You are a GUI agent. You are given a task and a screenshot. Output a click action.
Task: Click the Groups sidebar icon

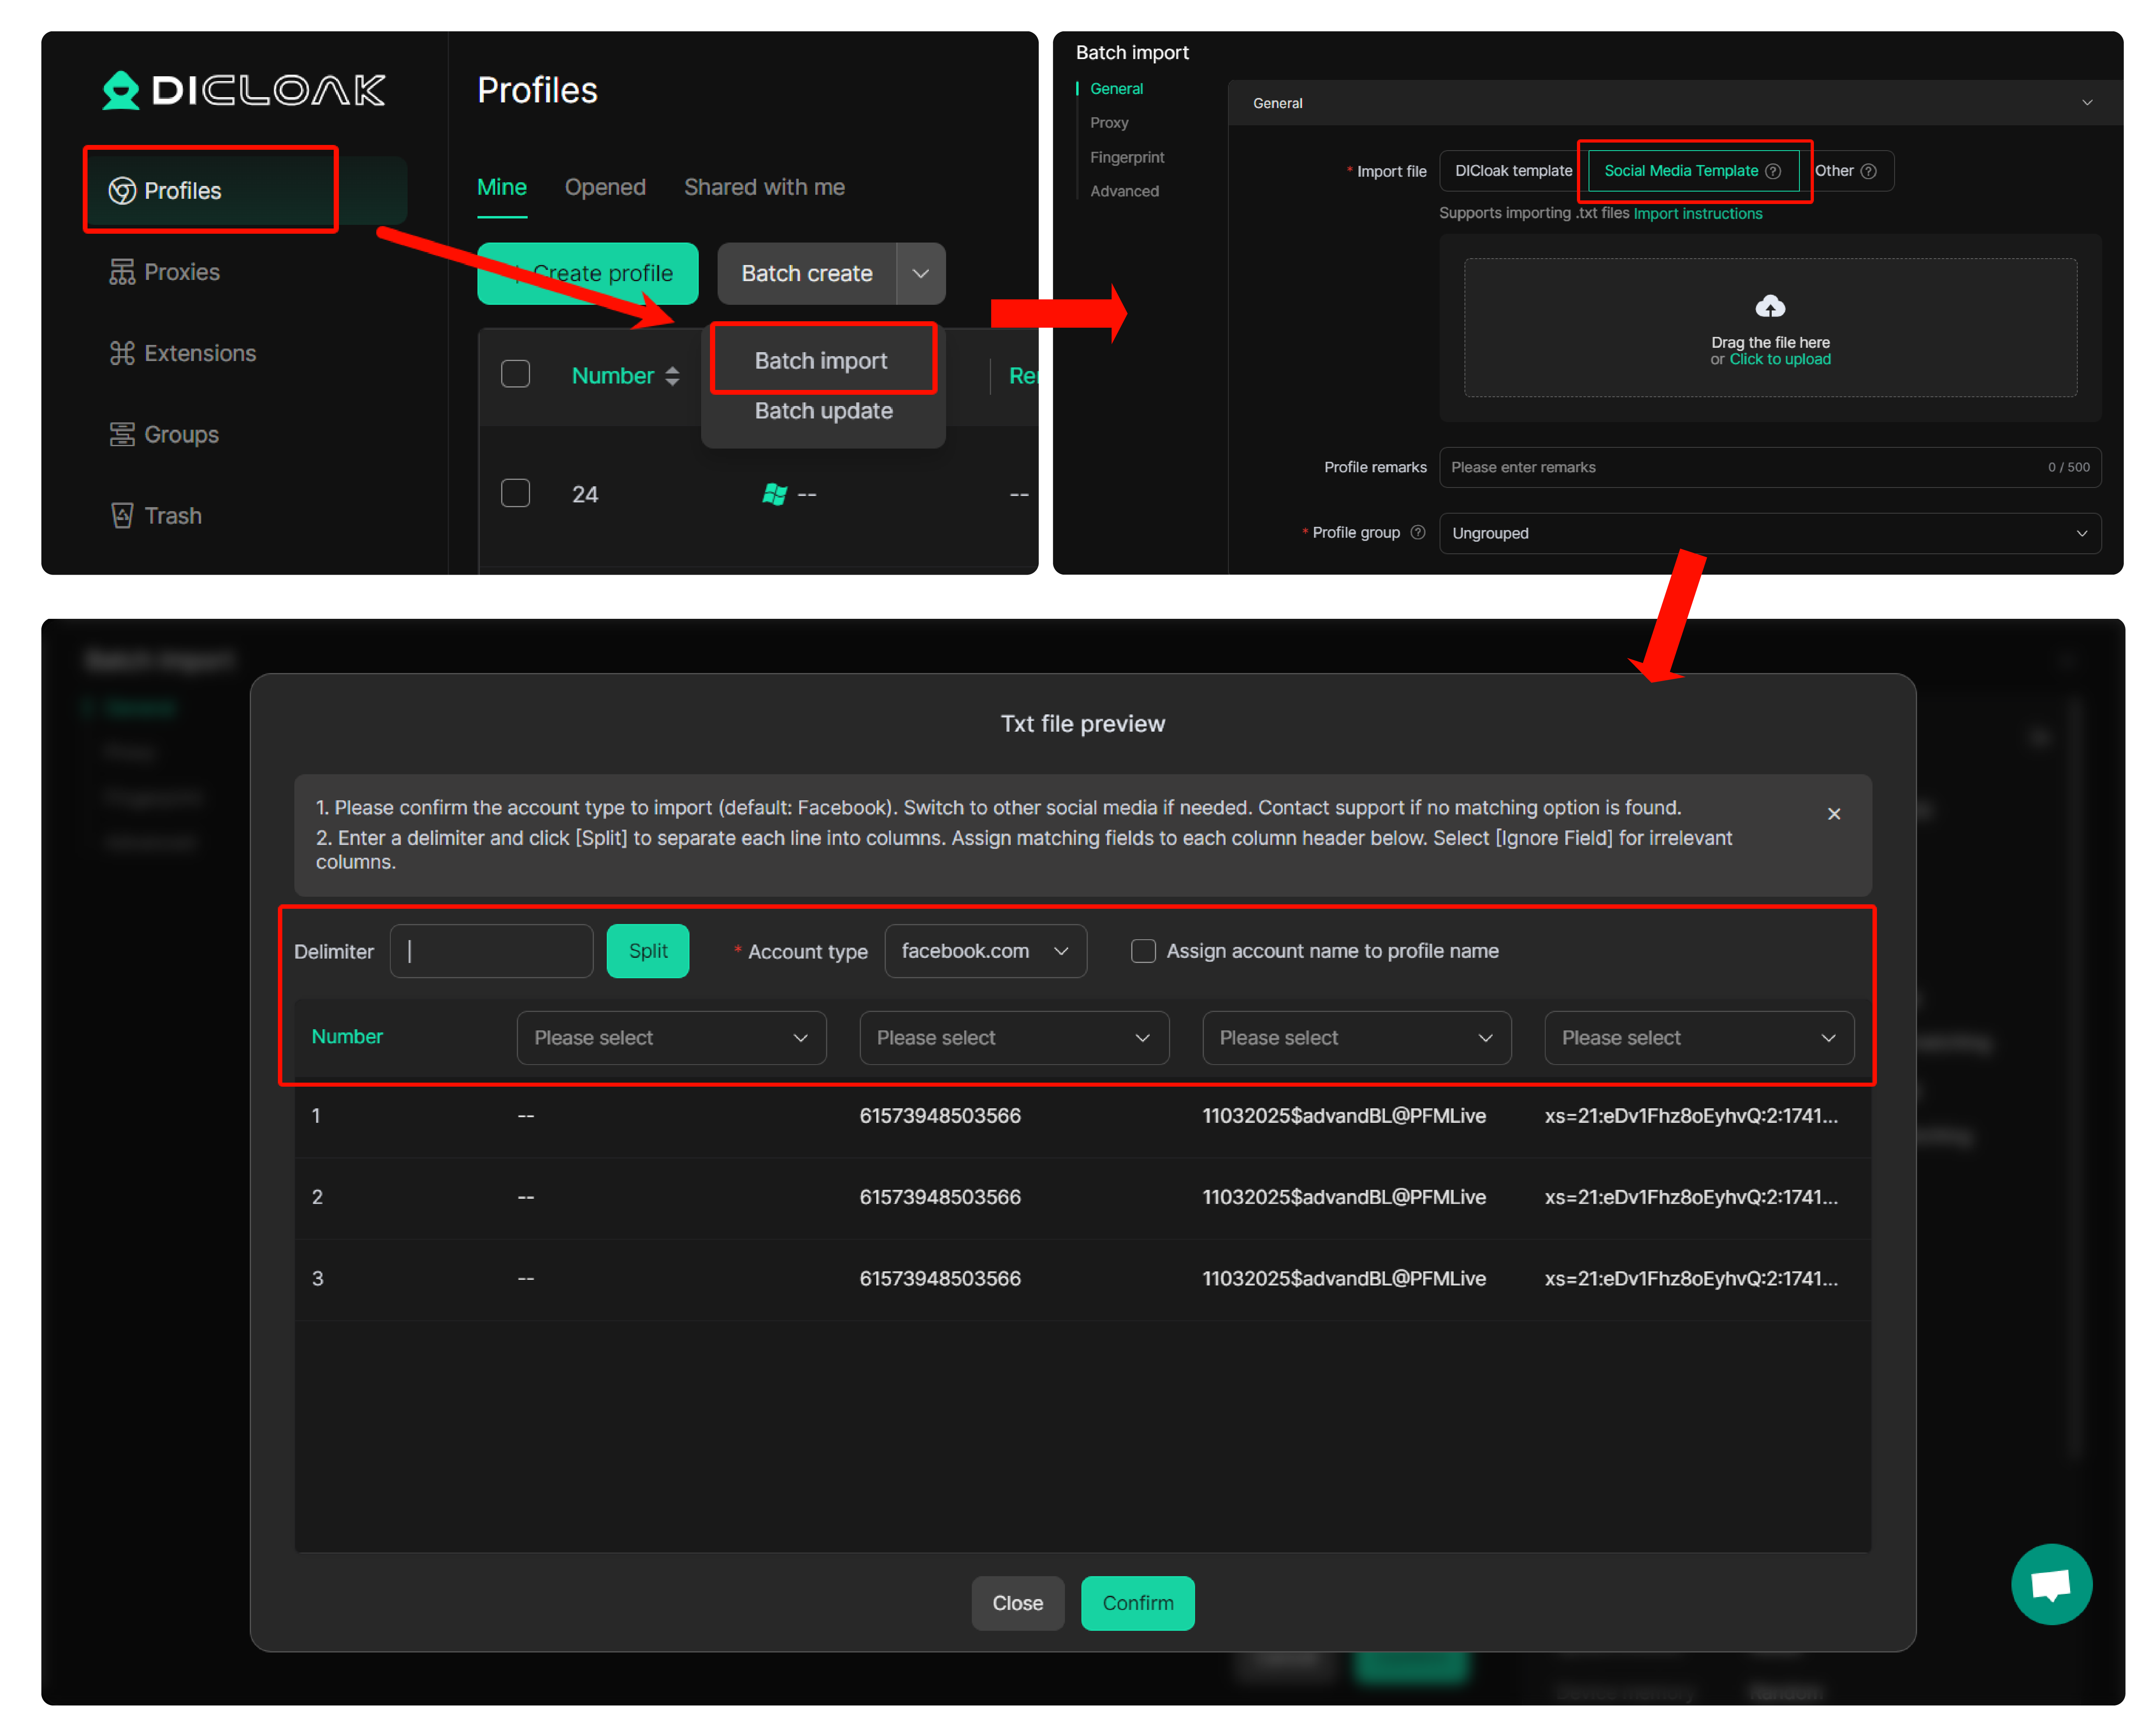[x=122, y=434]
